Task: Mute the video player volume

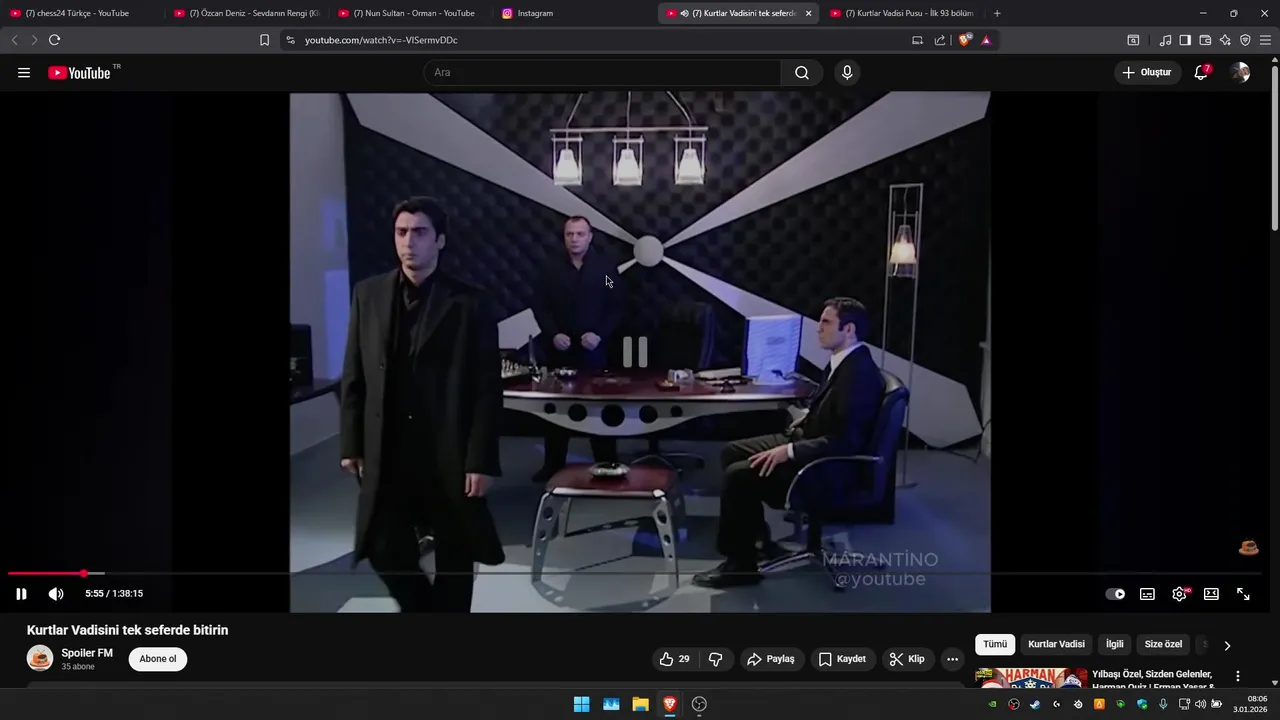Action: [x=56, y=594]
